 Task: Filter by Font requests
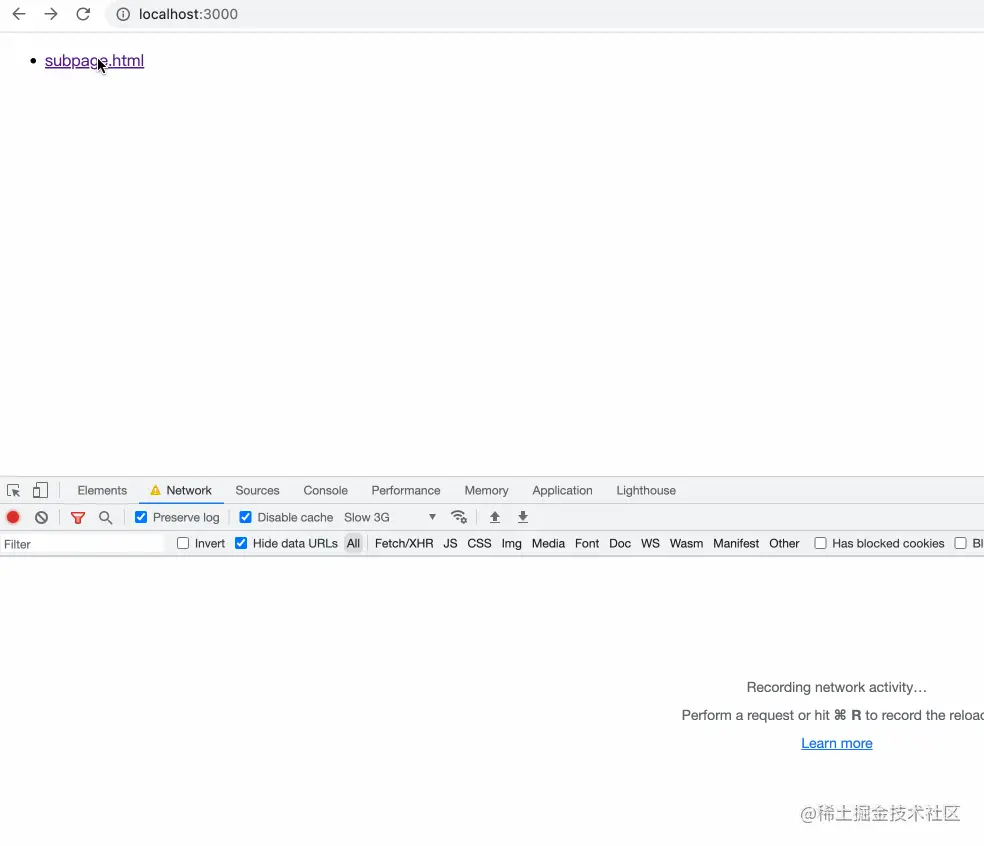[587, 543]
